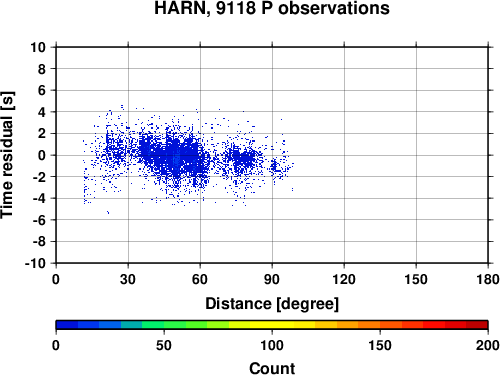Click the y-axis tick label 10
Screen dimensions: 500x375
38,47
